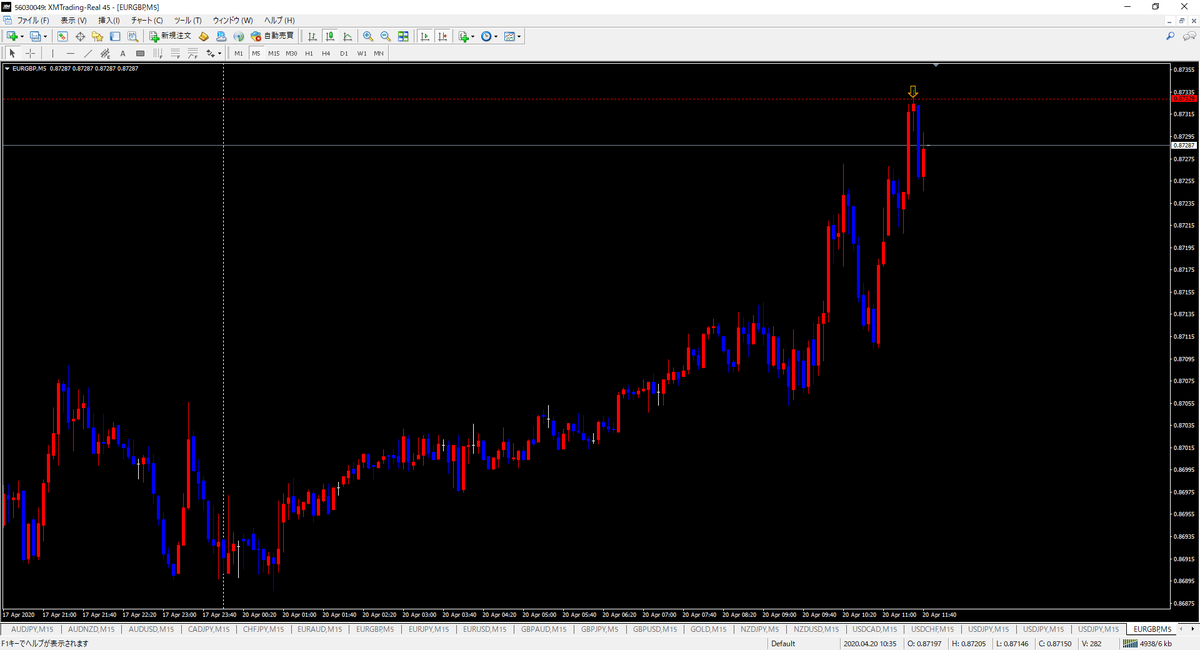Select the equidistant channel tool
Image resolution: width=1200 pixels, height=650 pixels.
point(105,53)
